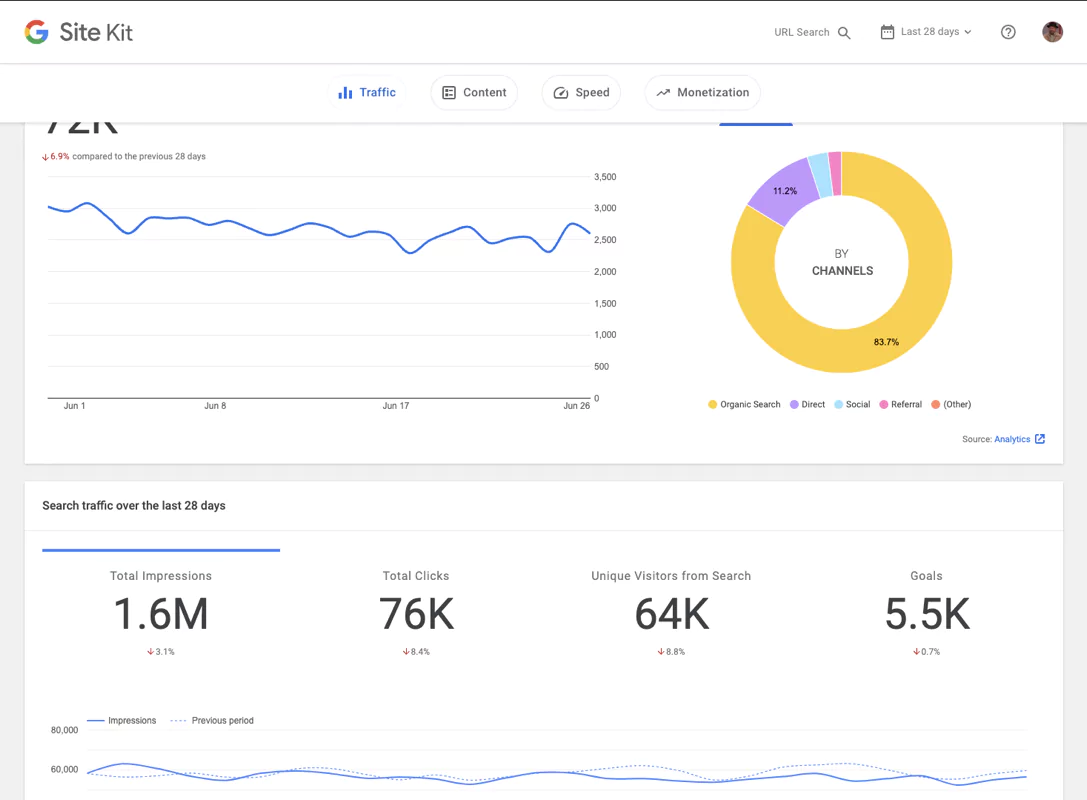The image size is (1087, 800).
Task: Click the URL Search magnifier icon
Action: [844, 32]
